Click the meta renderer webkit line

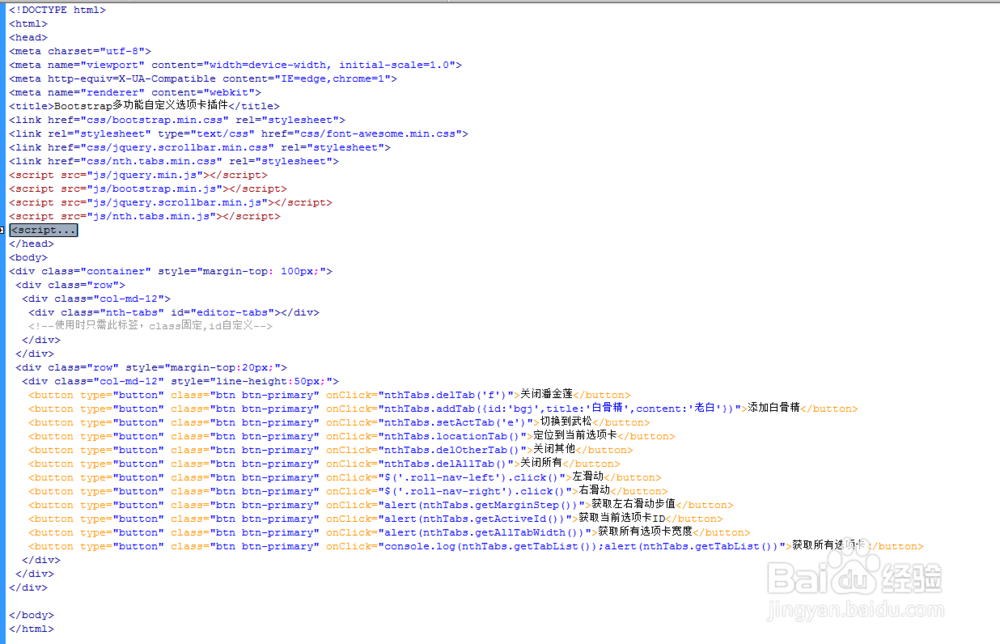[135, 92]
